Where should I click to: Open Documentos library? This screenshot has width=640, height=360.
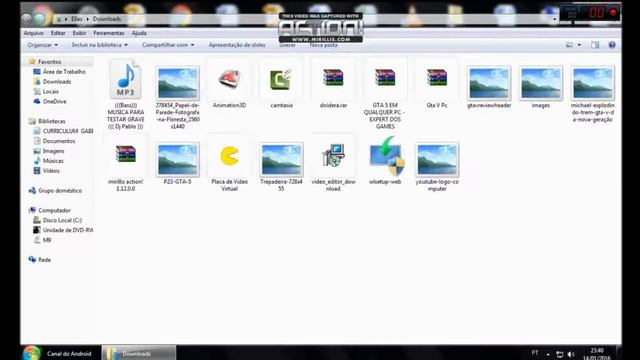click(x=59, y=141)
